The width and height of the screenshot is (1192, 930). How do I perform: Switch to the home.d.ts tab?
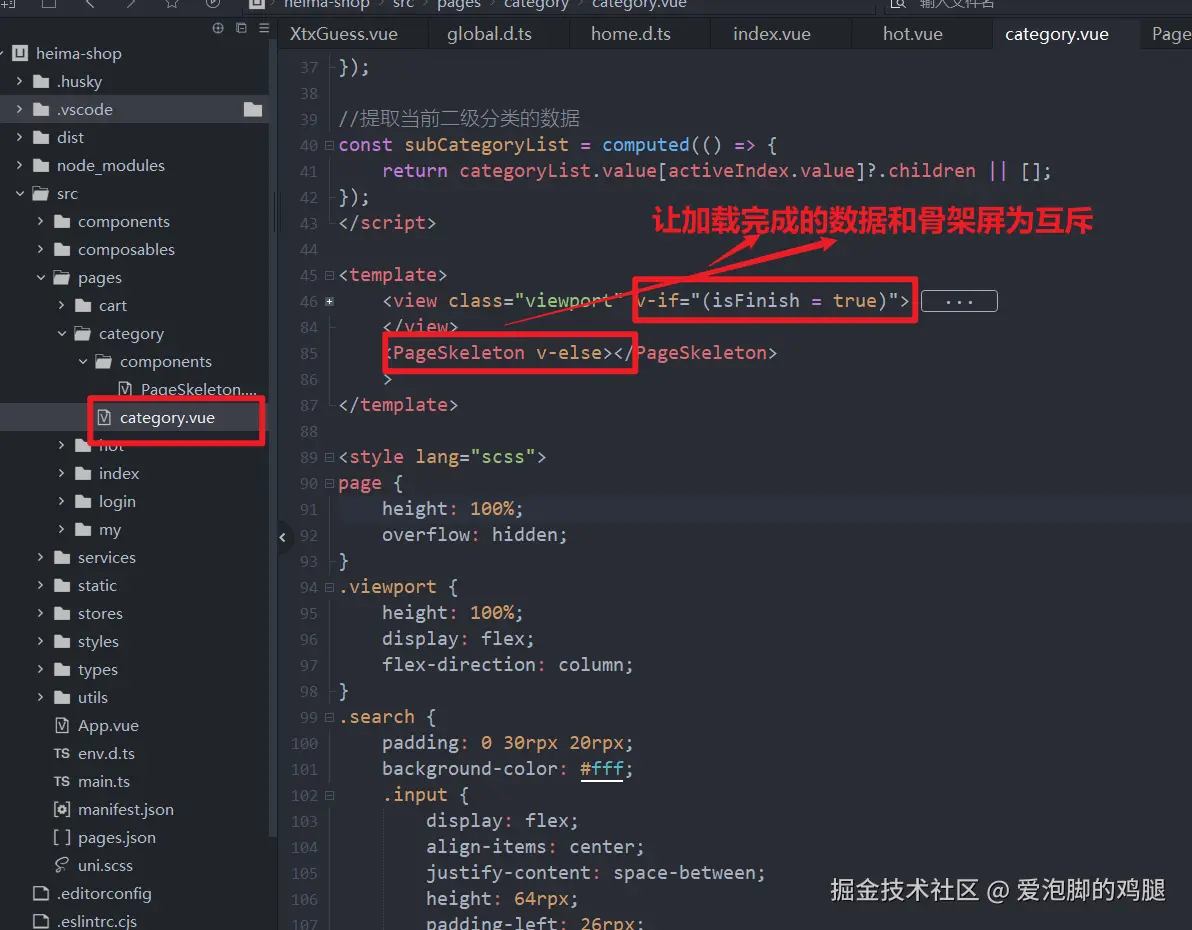coord(631,34)
